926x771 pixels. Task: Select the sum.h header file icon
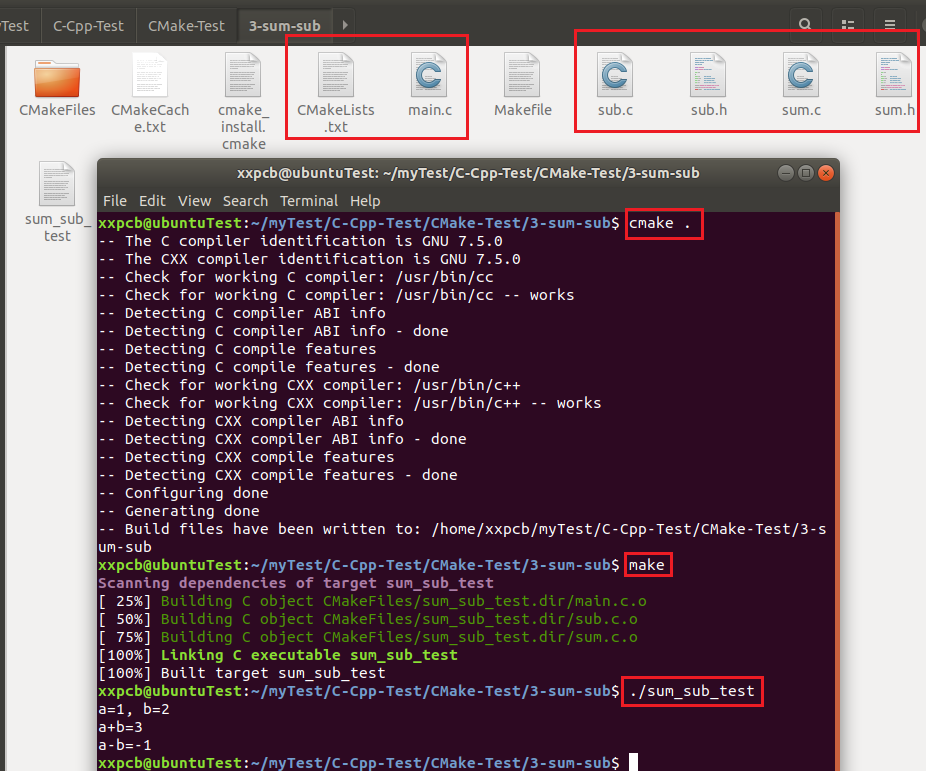[894, 75]
